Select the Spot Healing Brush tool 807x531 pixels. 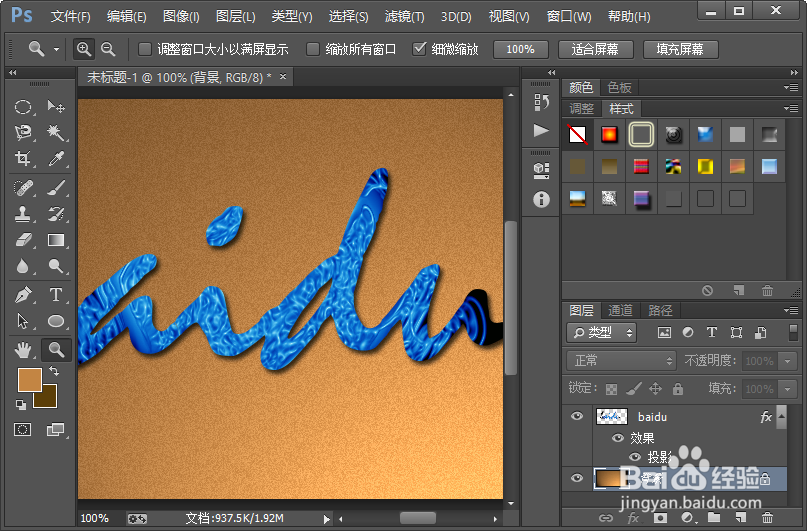(23, 188)
